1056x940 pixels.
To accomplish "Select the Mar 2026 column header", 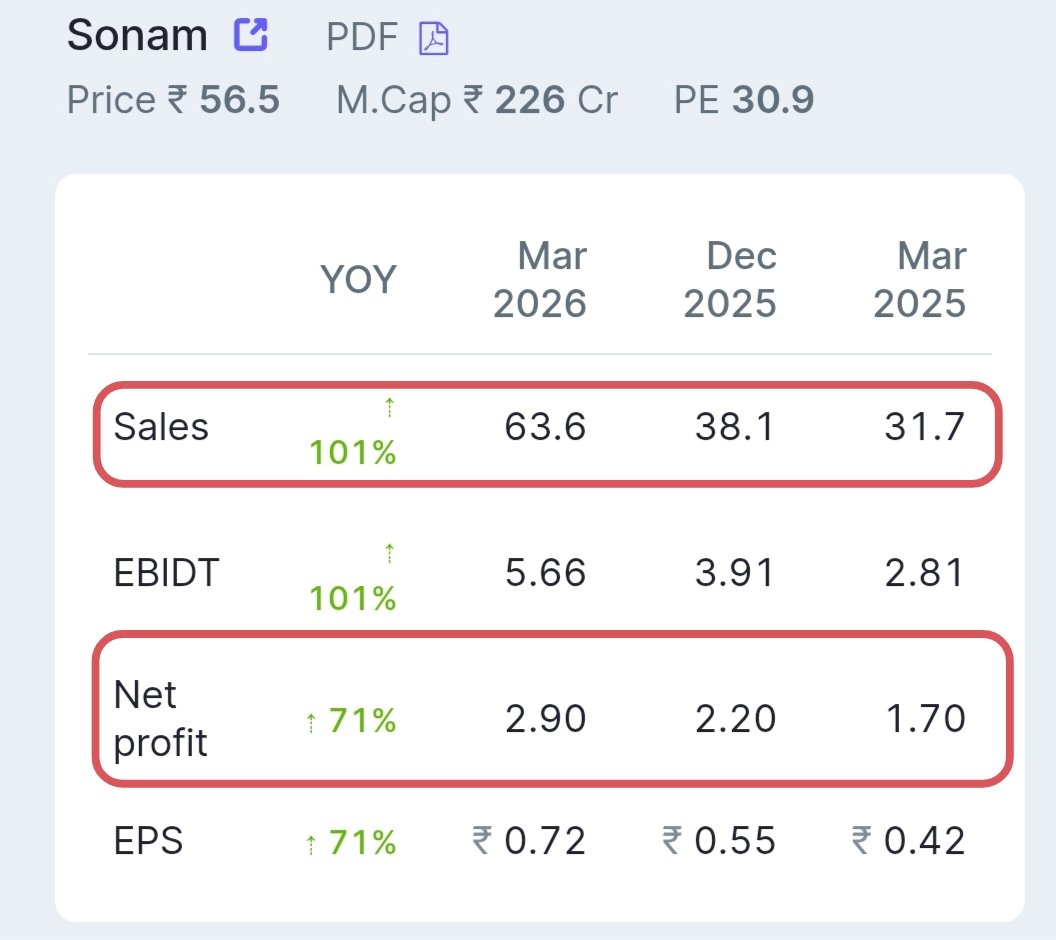I will tap(540, 279).
